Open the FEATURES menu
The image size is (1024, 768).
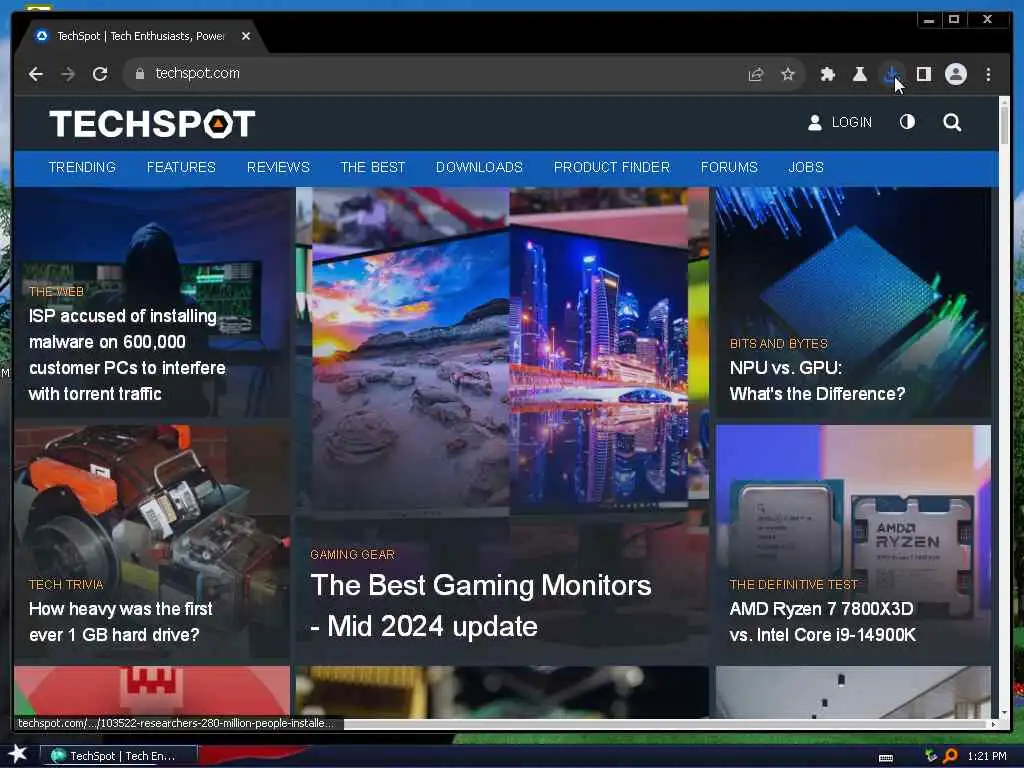click(181, 167)
